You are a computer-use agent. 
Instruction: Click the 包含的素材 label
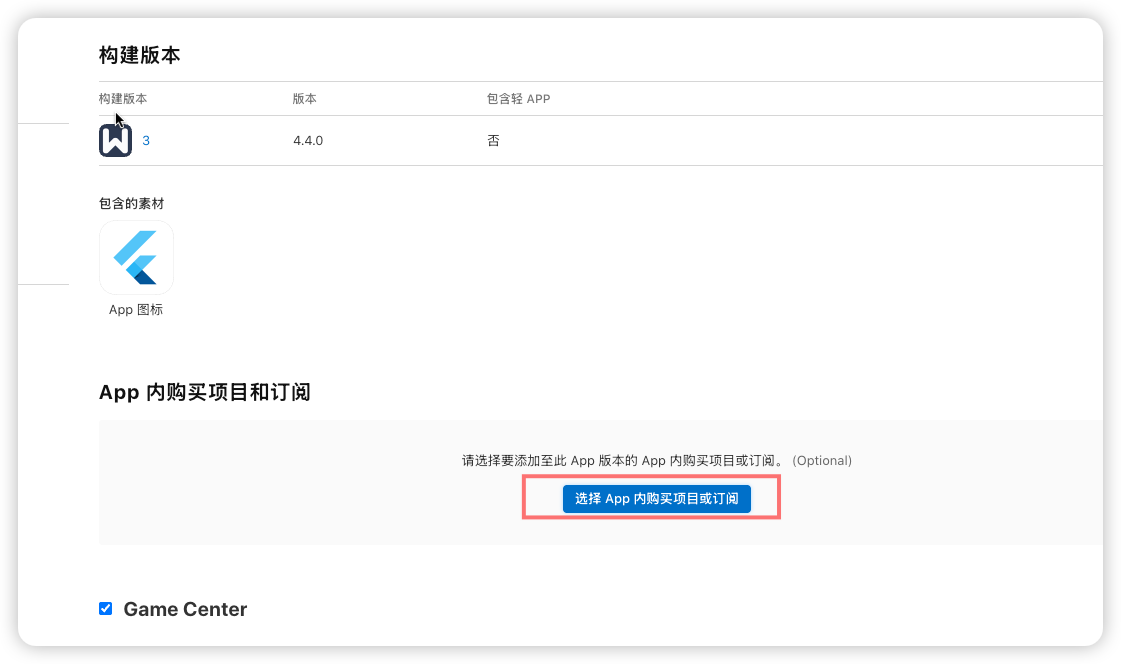pos(132,204)
